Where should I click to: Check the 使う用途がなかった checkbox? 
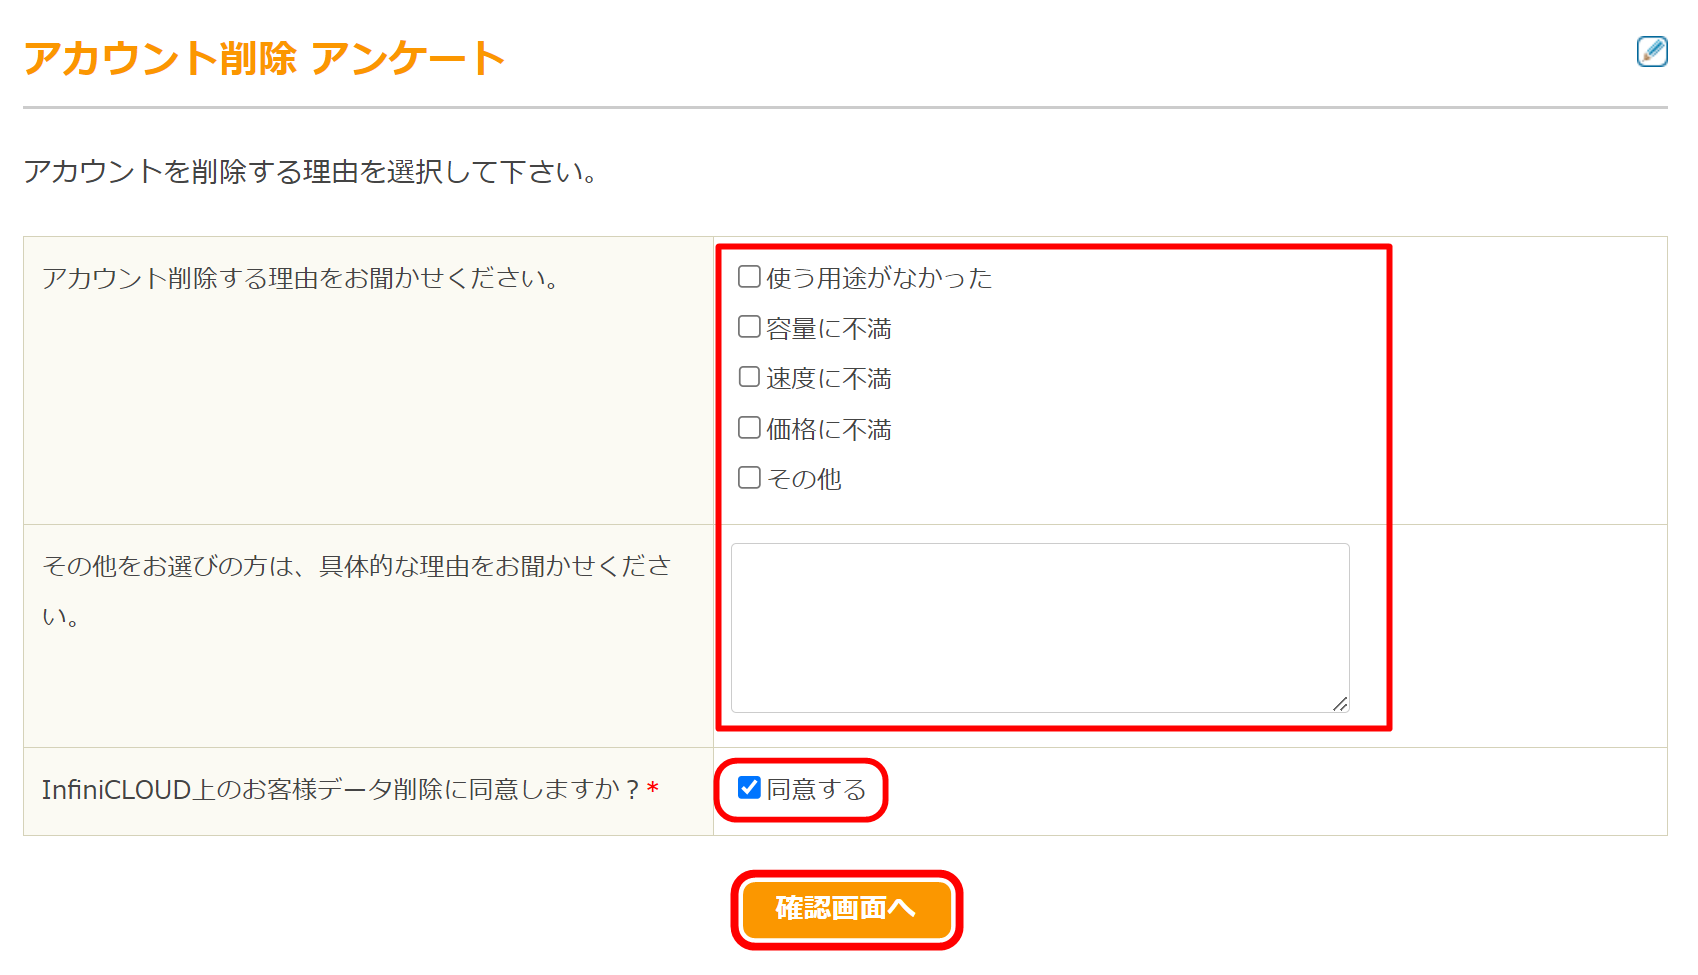pos(749,276)
